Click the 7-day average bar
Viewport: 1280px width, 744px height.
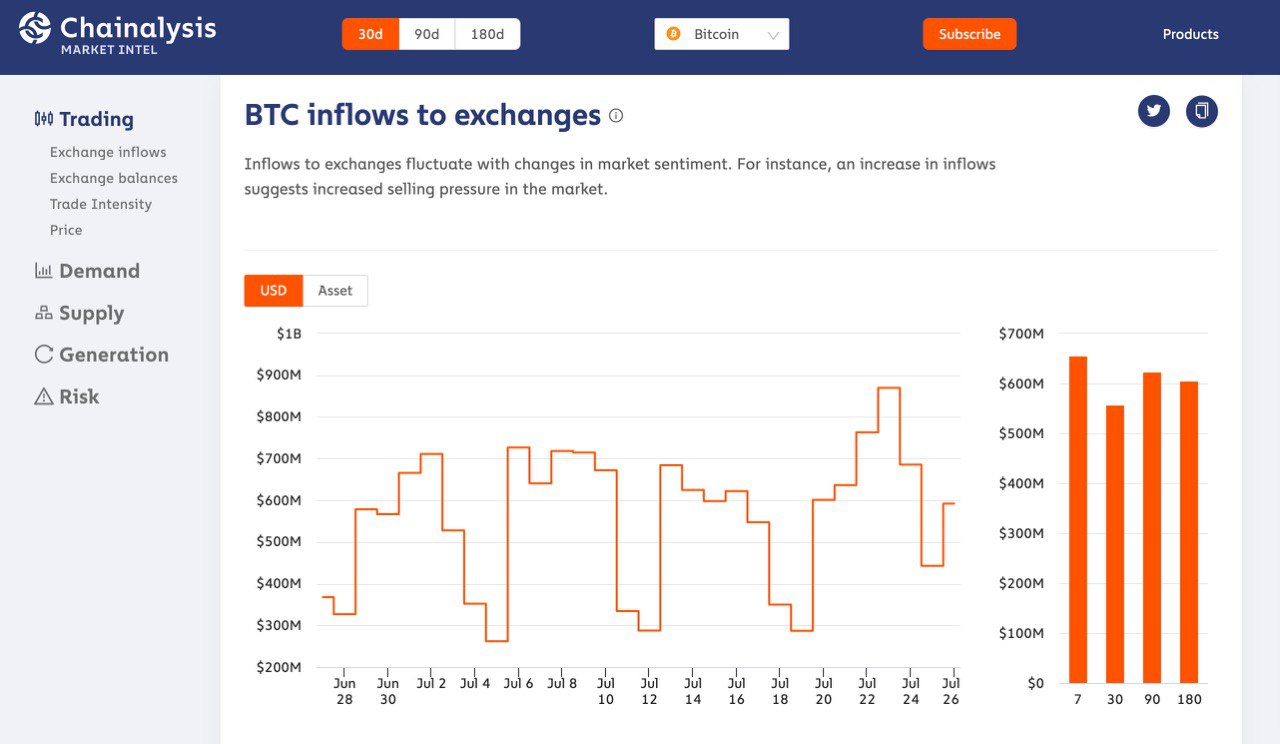point(1078,519)
